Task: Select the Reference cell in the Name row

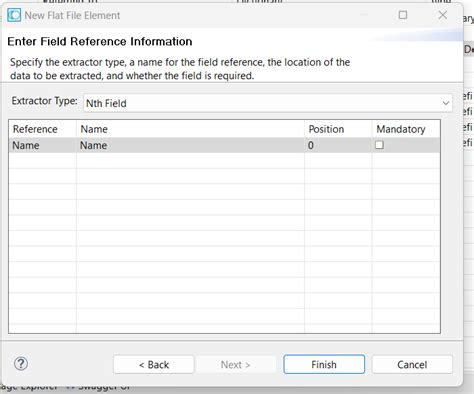Action: (x=42, y=145)
